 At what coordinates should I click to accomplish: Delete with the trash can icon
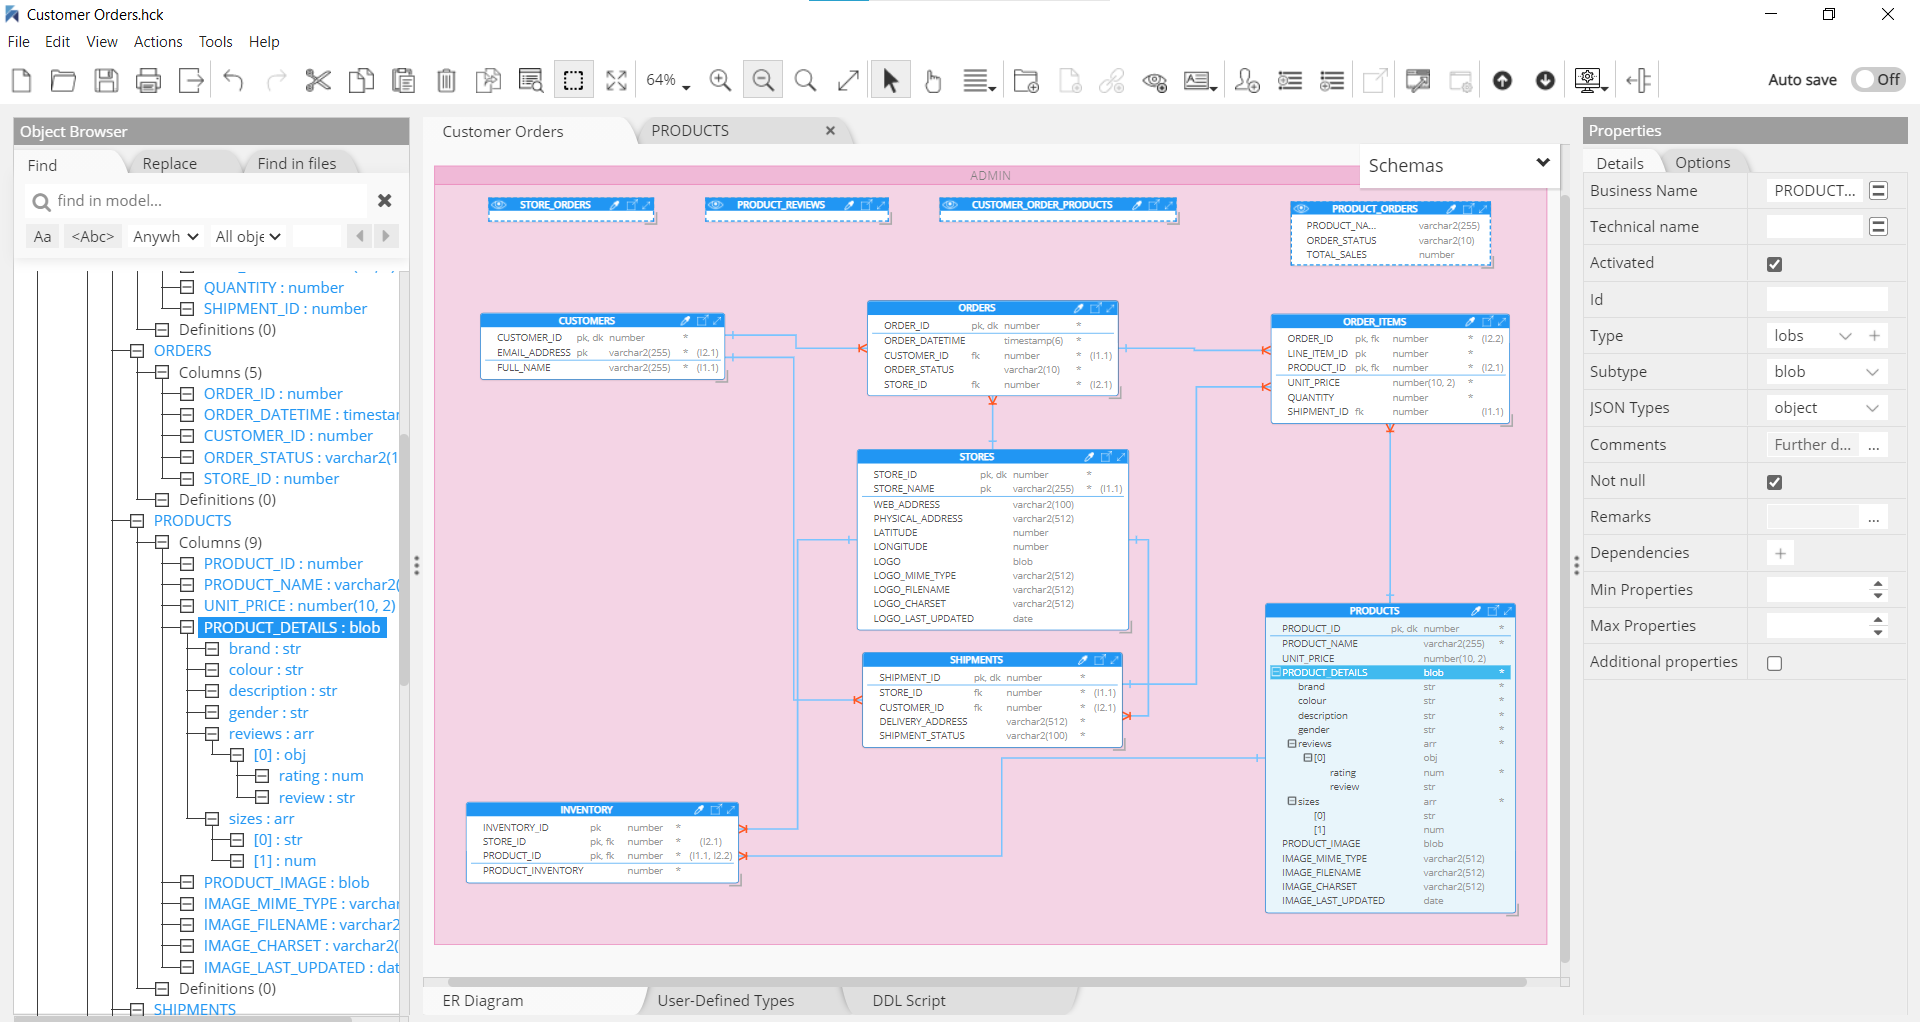coord(446,80)
